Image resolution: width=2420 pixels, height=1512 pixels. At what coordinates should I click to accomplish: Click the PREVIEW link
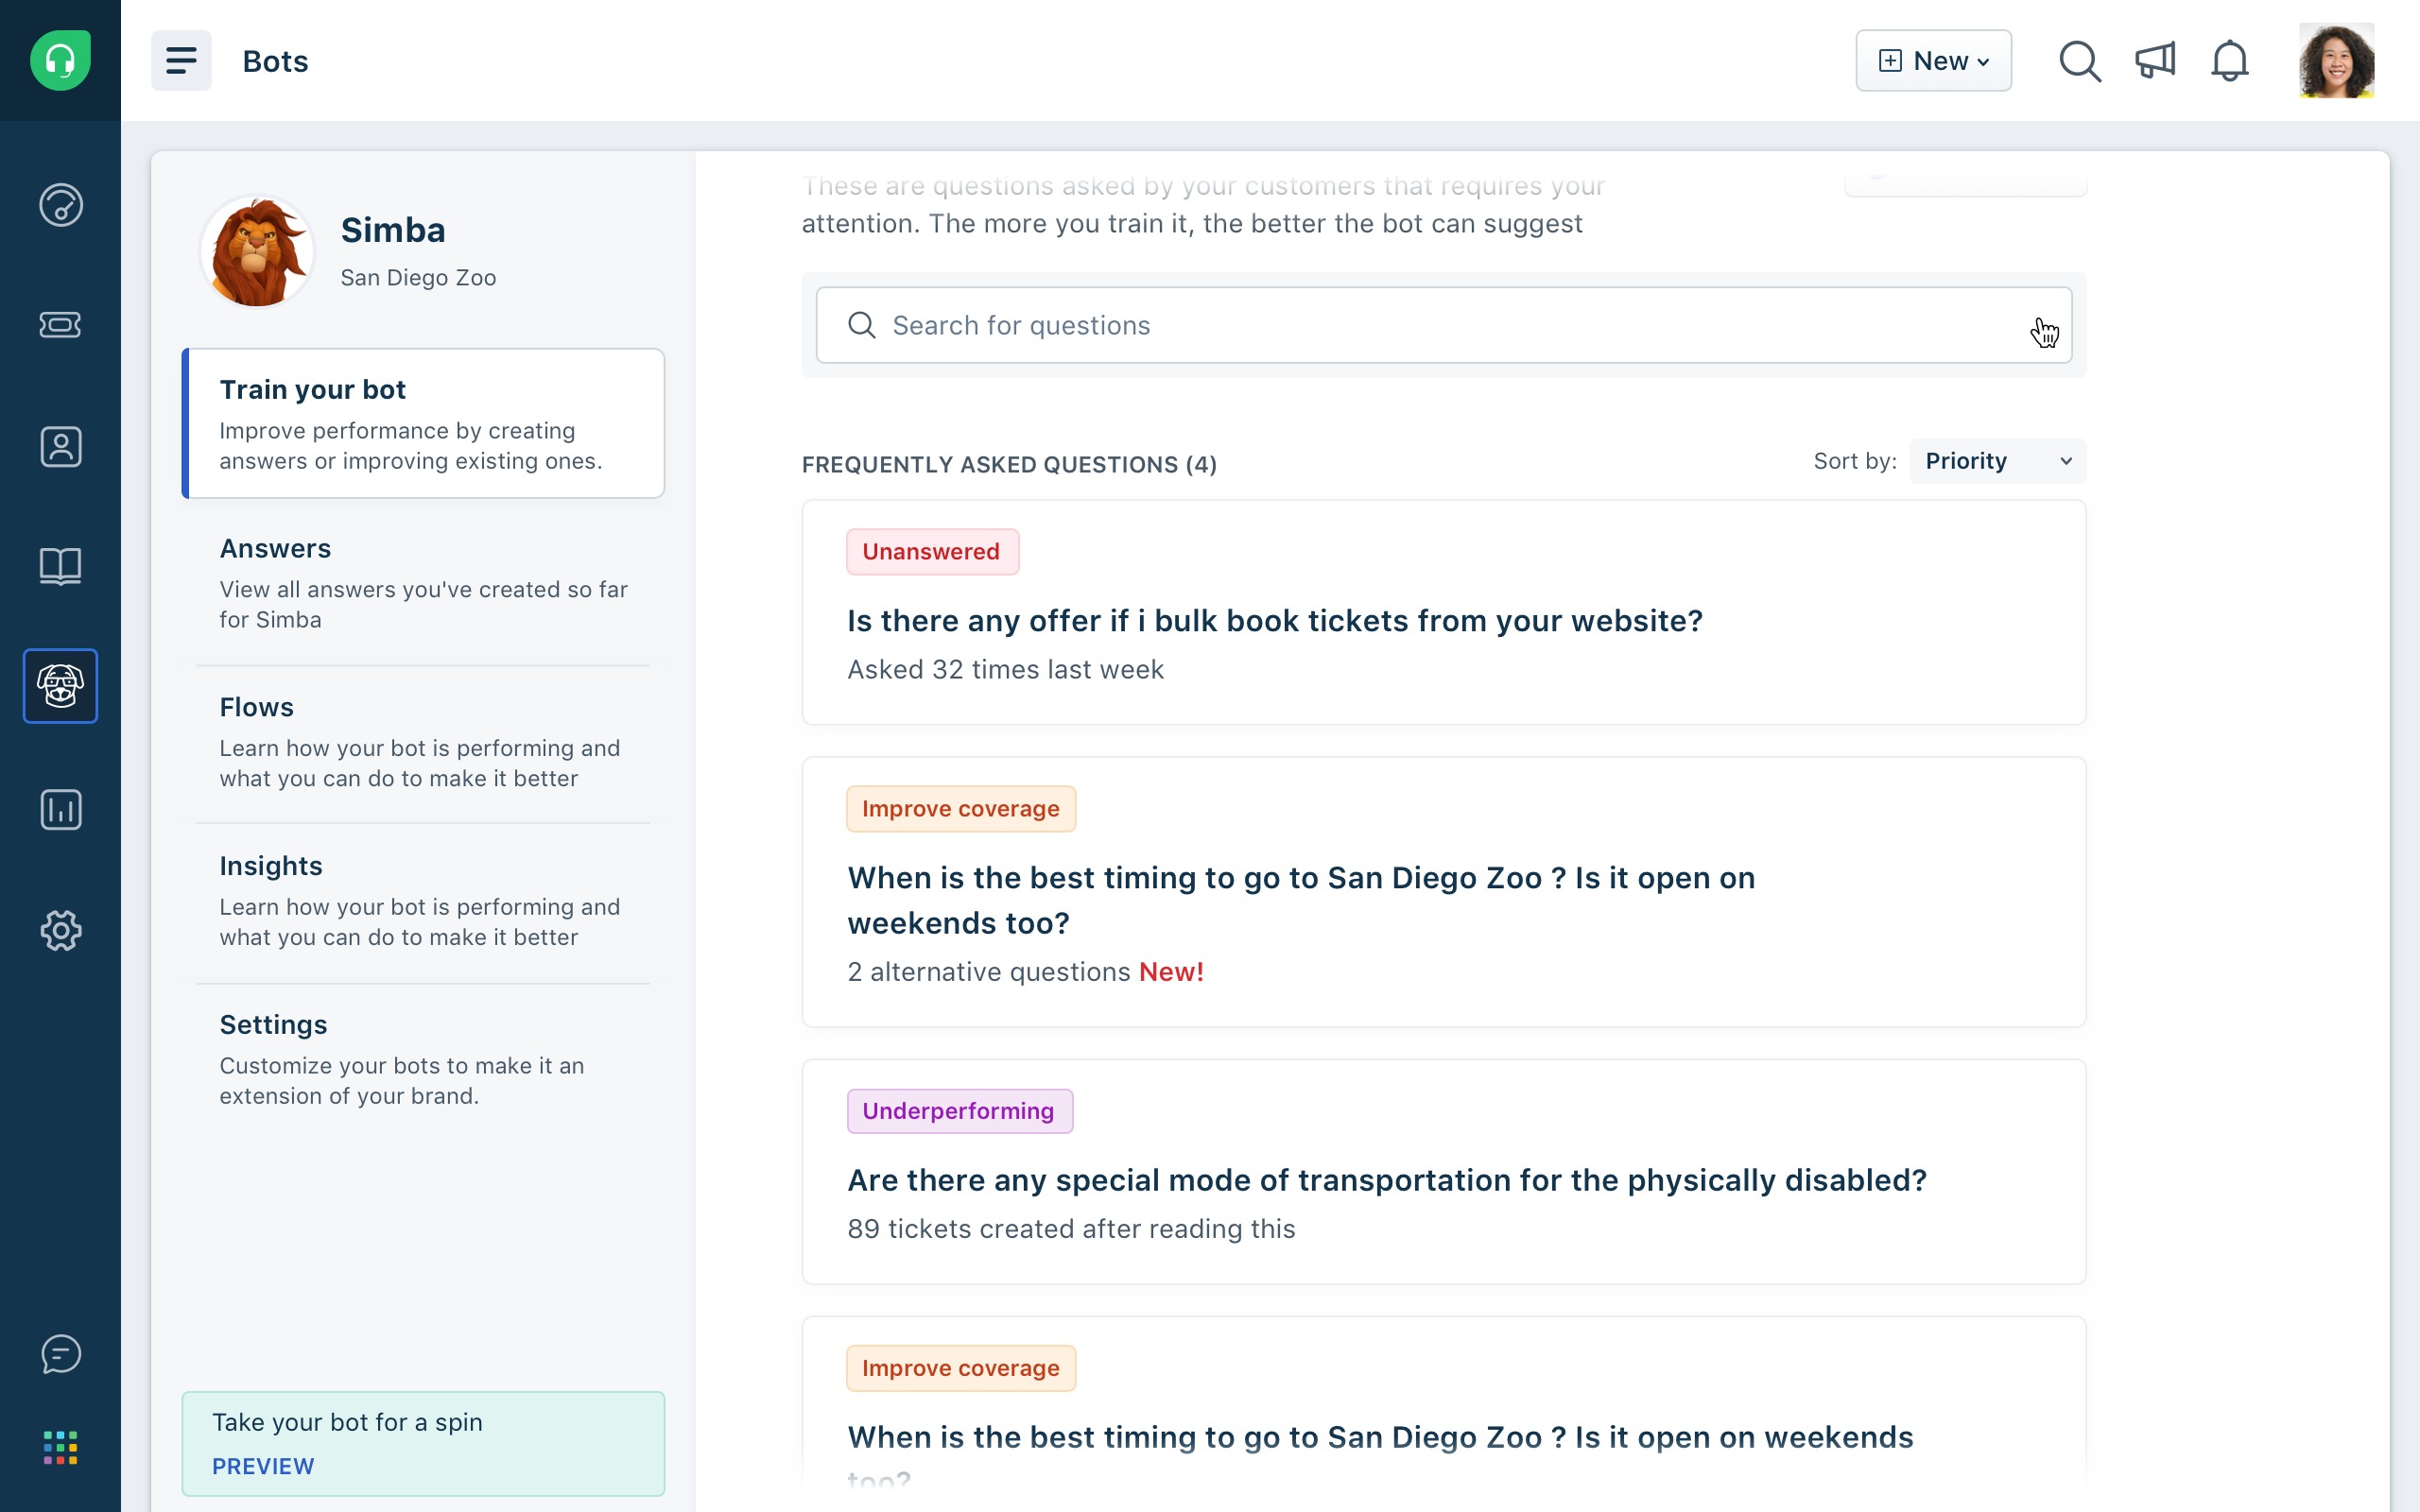(x=263, y=1466)
